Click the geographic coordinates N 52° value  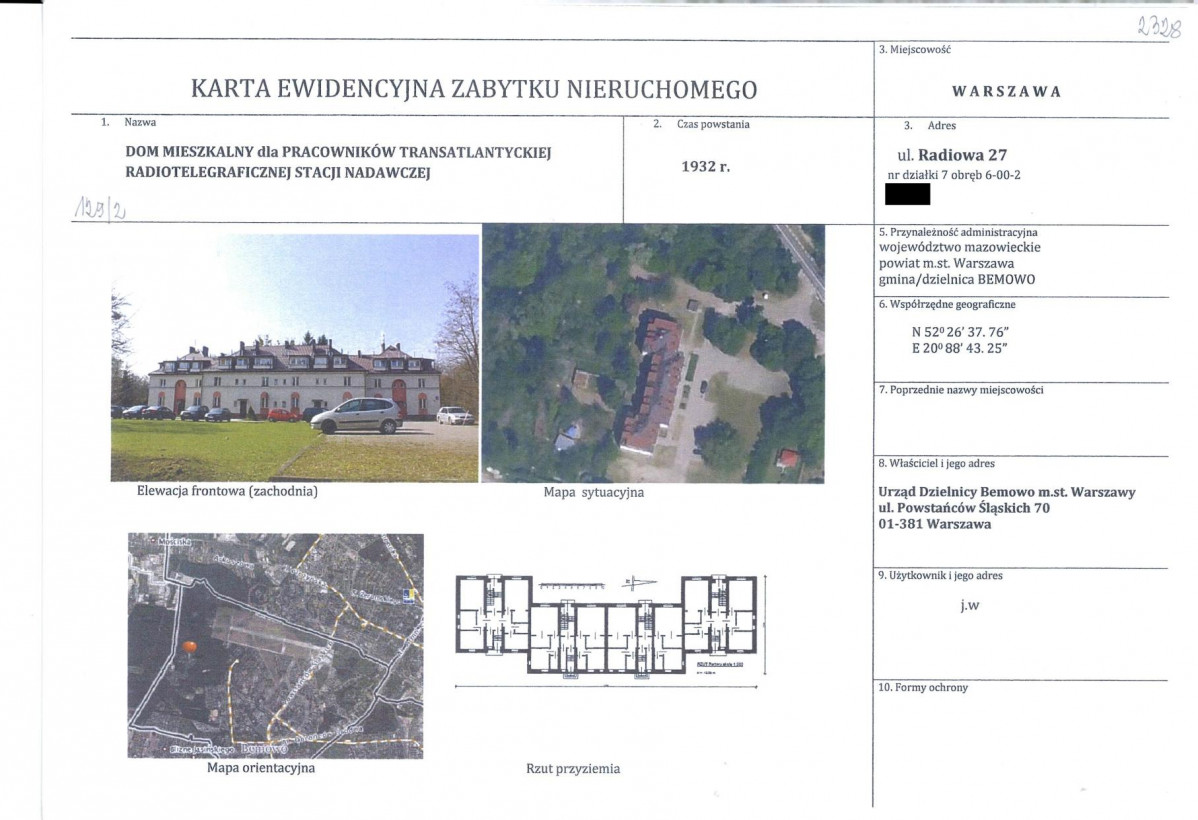tap(960, 332)
